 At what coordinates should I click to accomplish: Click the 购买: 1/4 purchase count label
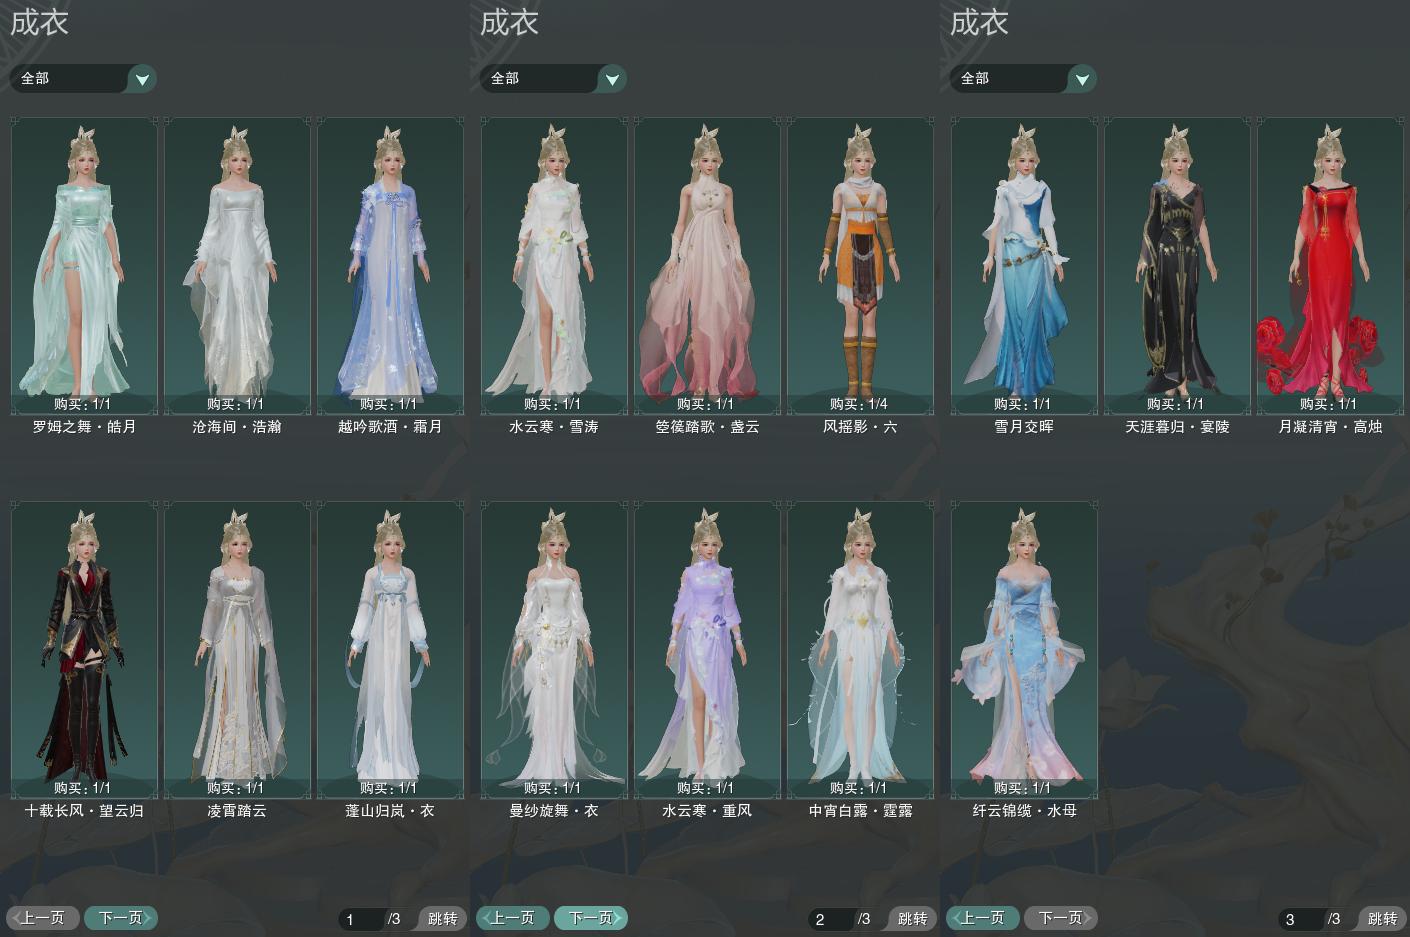coord(858,404)
